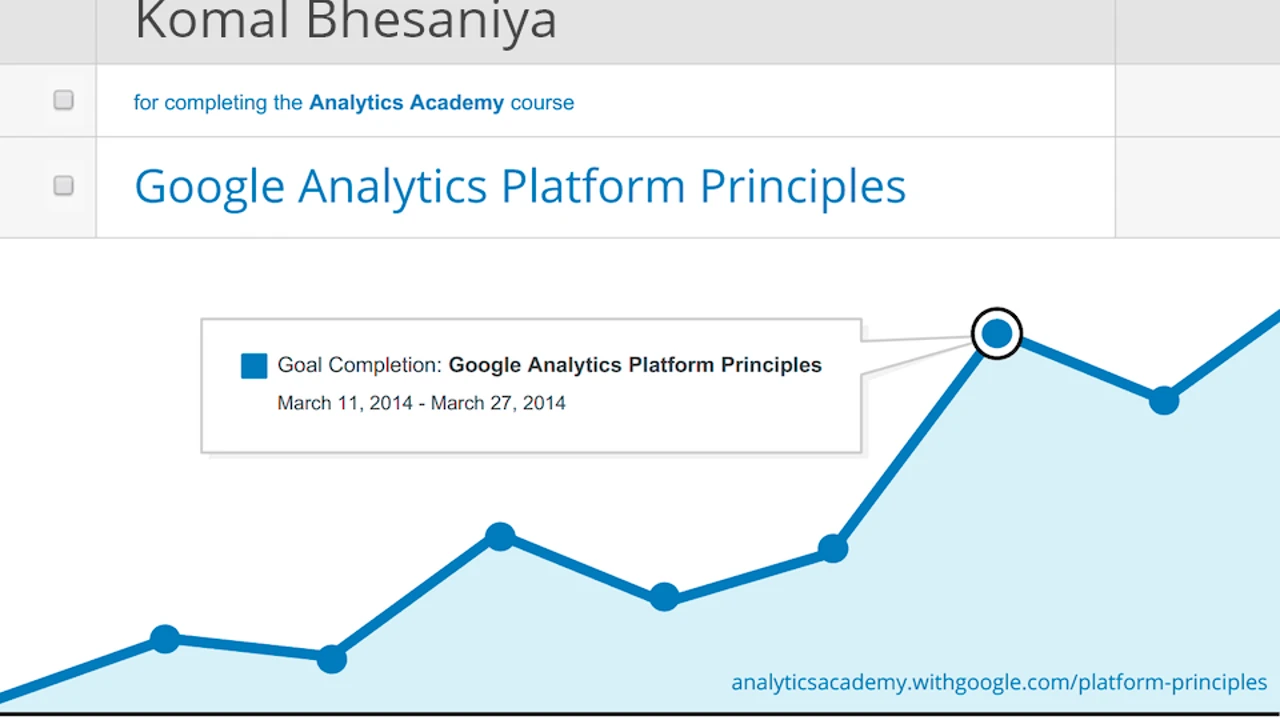Click the 'Goal Completion:' label in tooltip

pyautogui.click(x=359, y=365)
